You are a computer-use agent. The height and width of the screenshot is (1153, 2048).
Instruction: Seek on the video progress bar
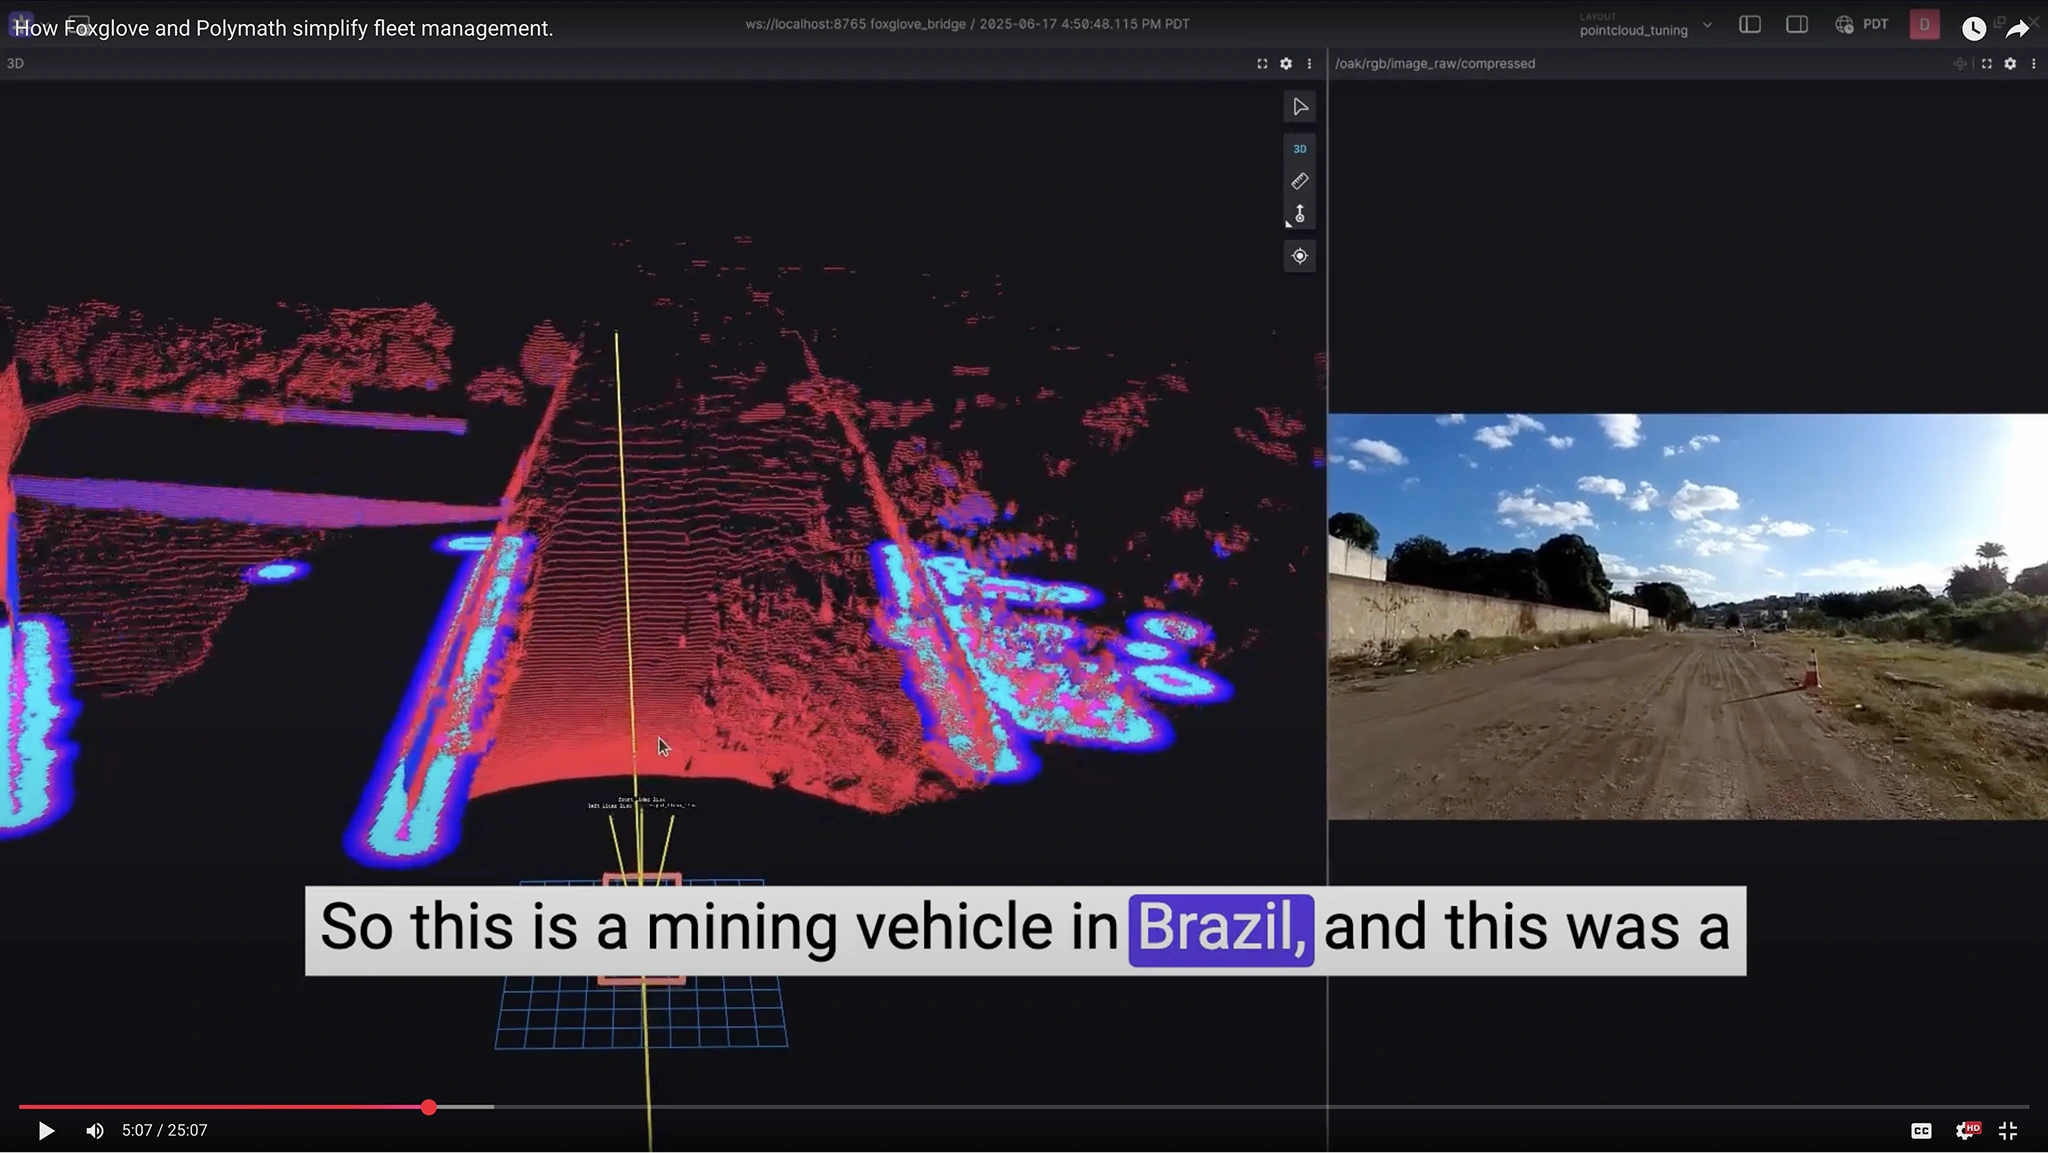(1000, 1107)
